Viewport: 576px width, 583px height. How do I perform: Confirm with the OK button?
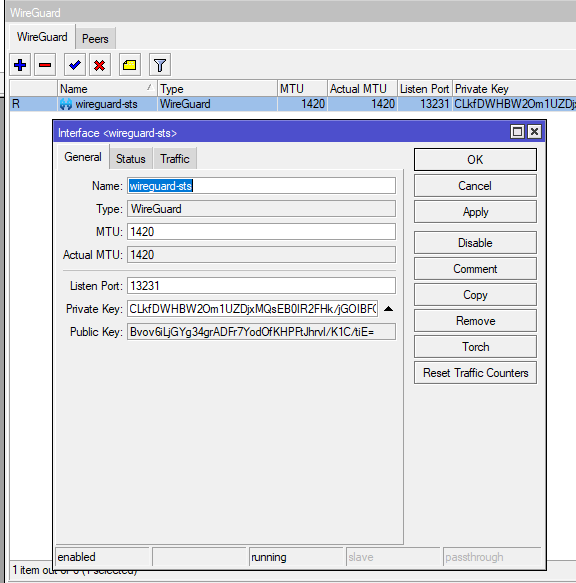click(475, 160)
